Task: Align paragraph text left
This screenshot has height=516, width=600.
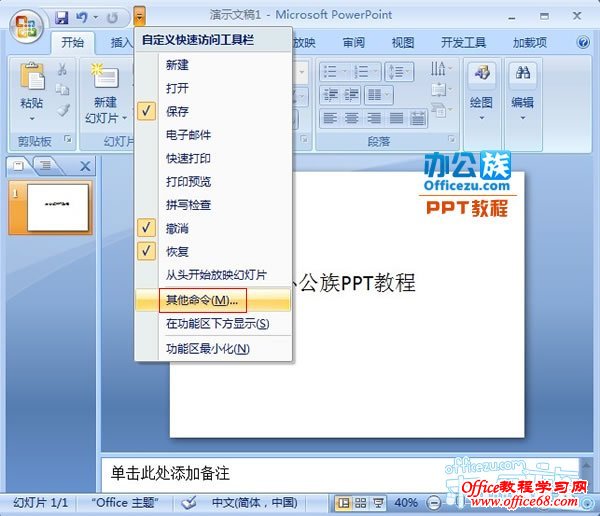Action: (x=330, y=118)
